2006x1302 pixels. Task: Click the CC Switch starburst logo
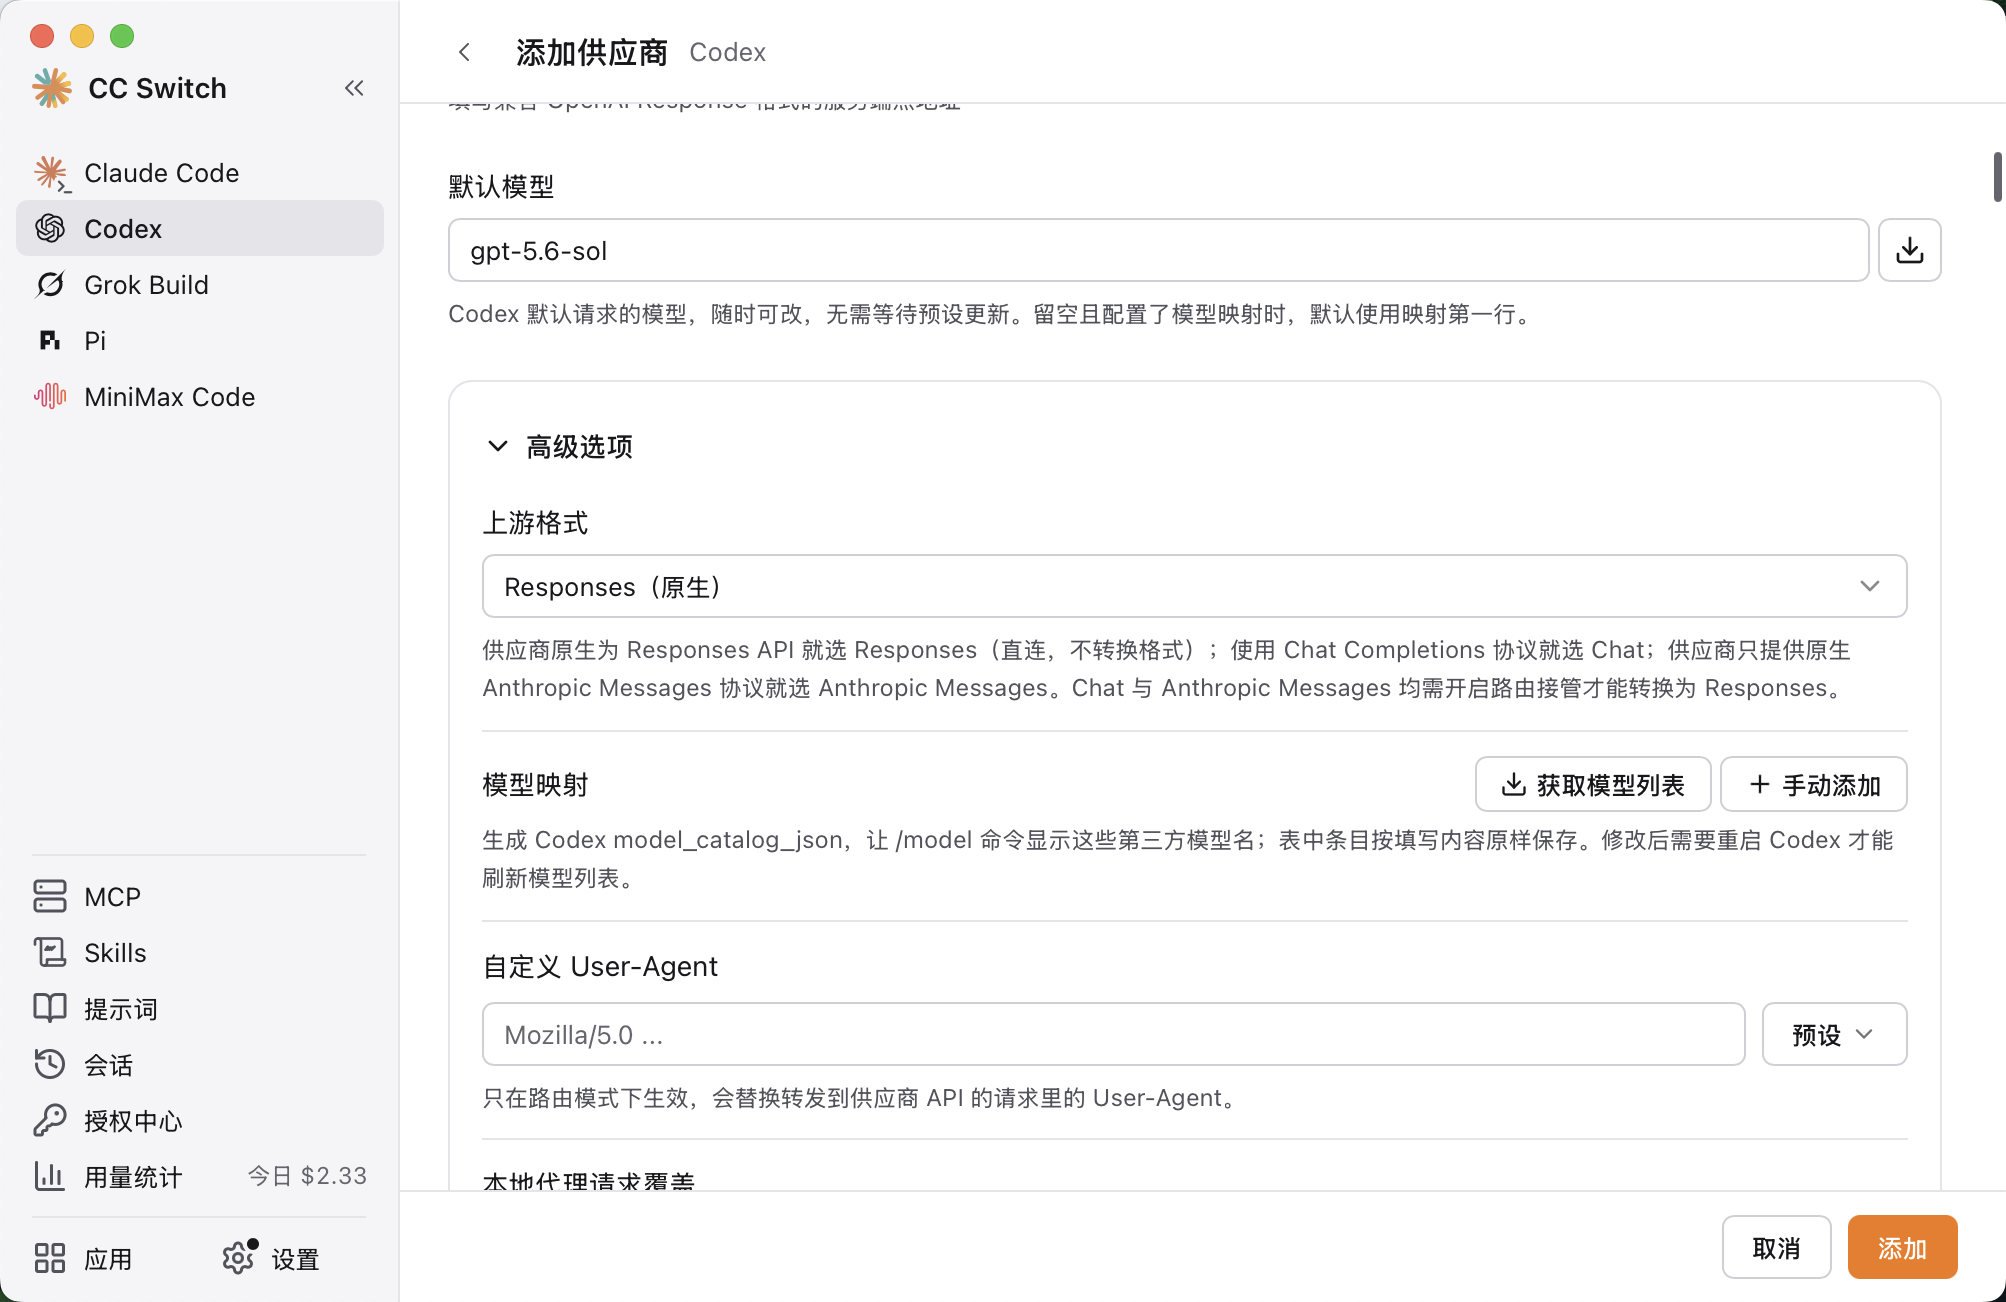point(52,88)
